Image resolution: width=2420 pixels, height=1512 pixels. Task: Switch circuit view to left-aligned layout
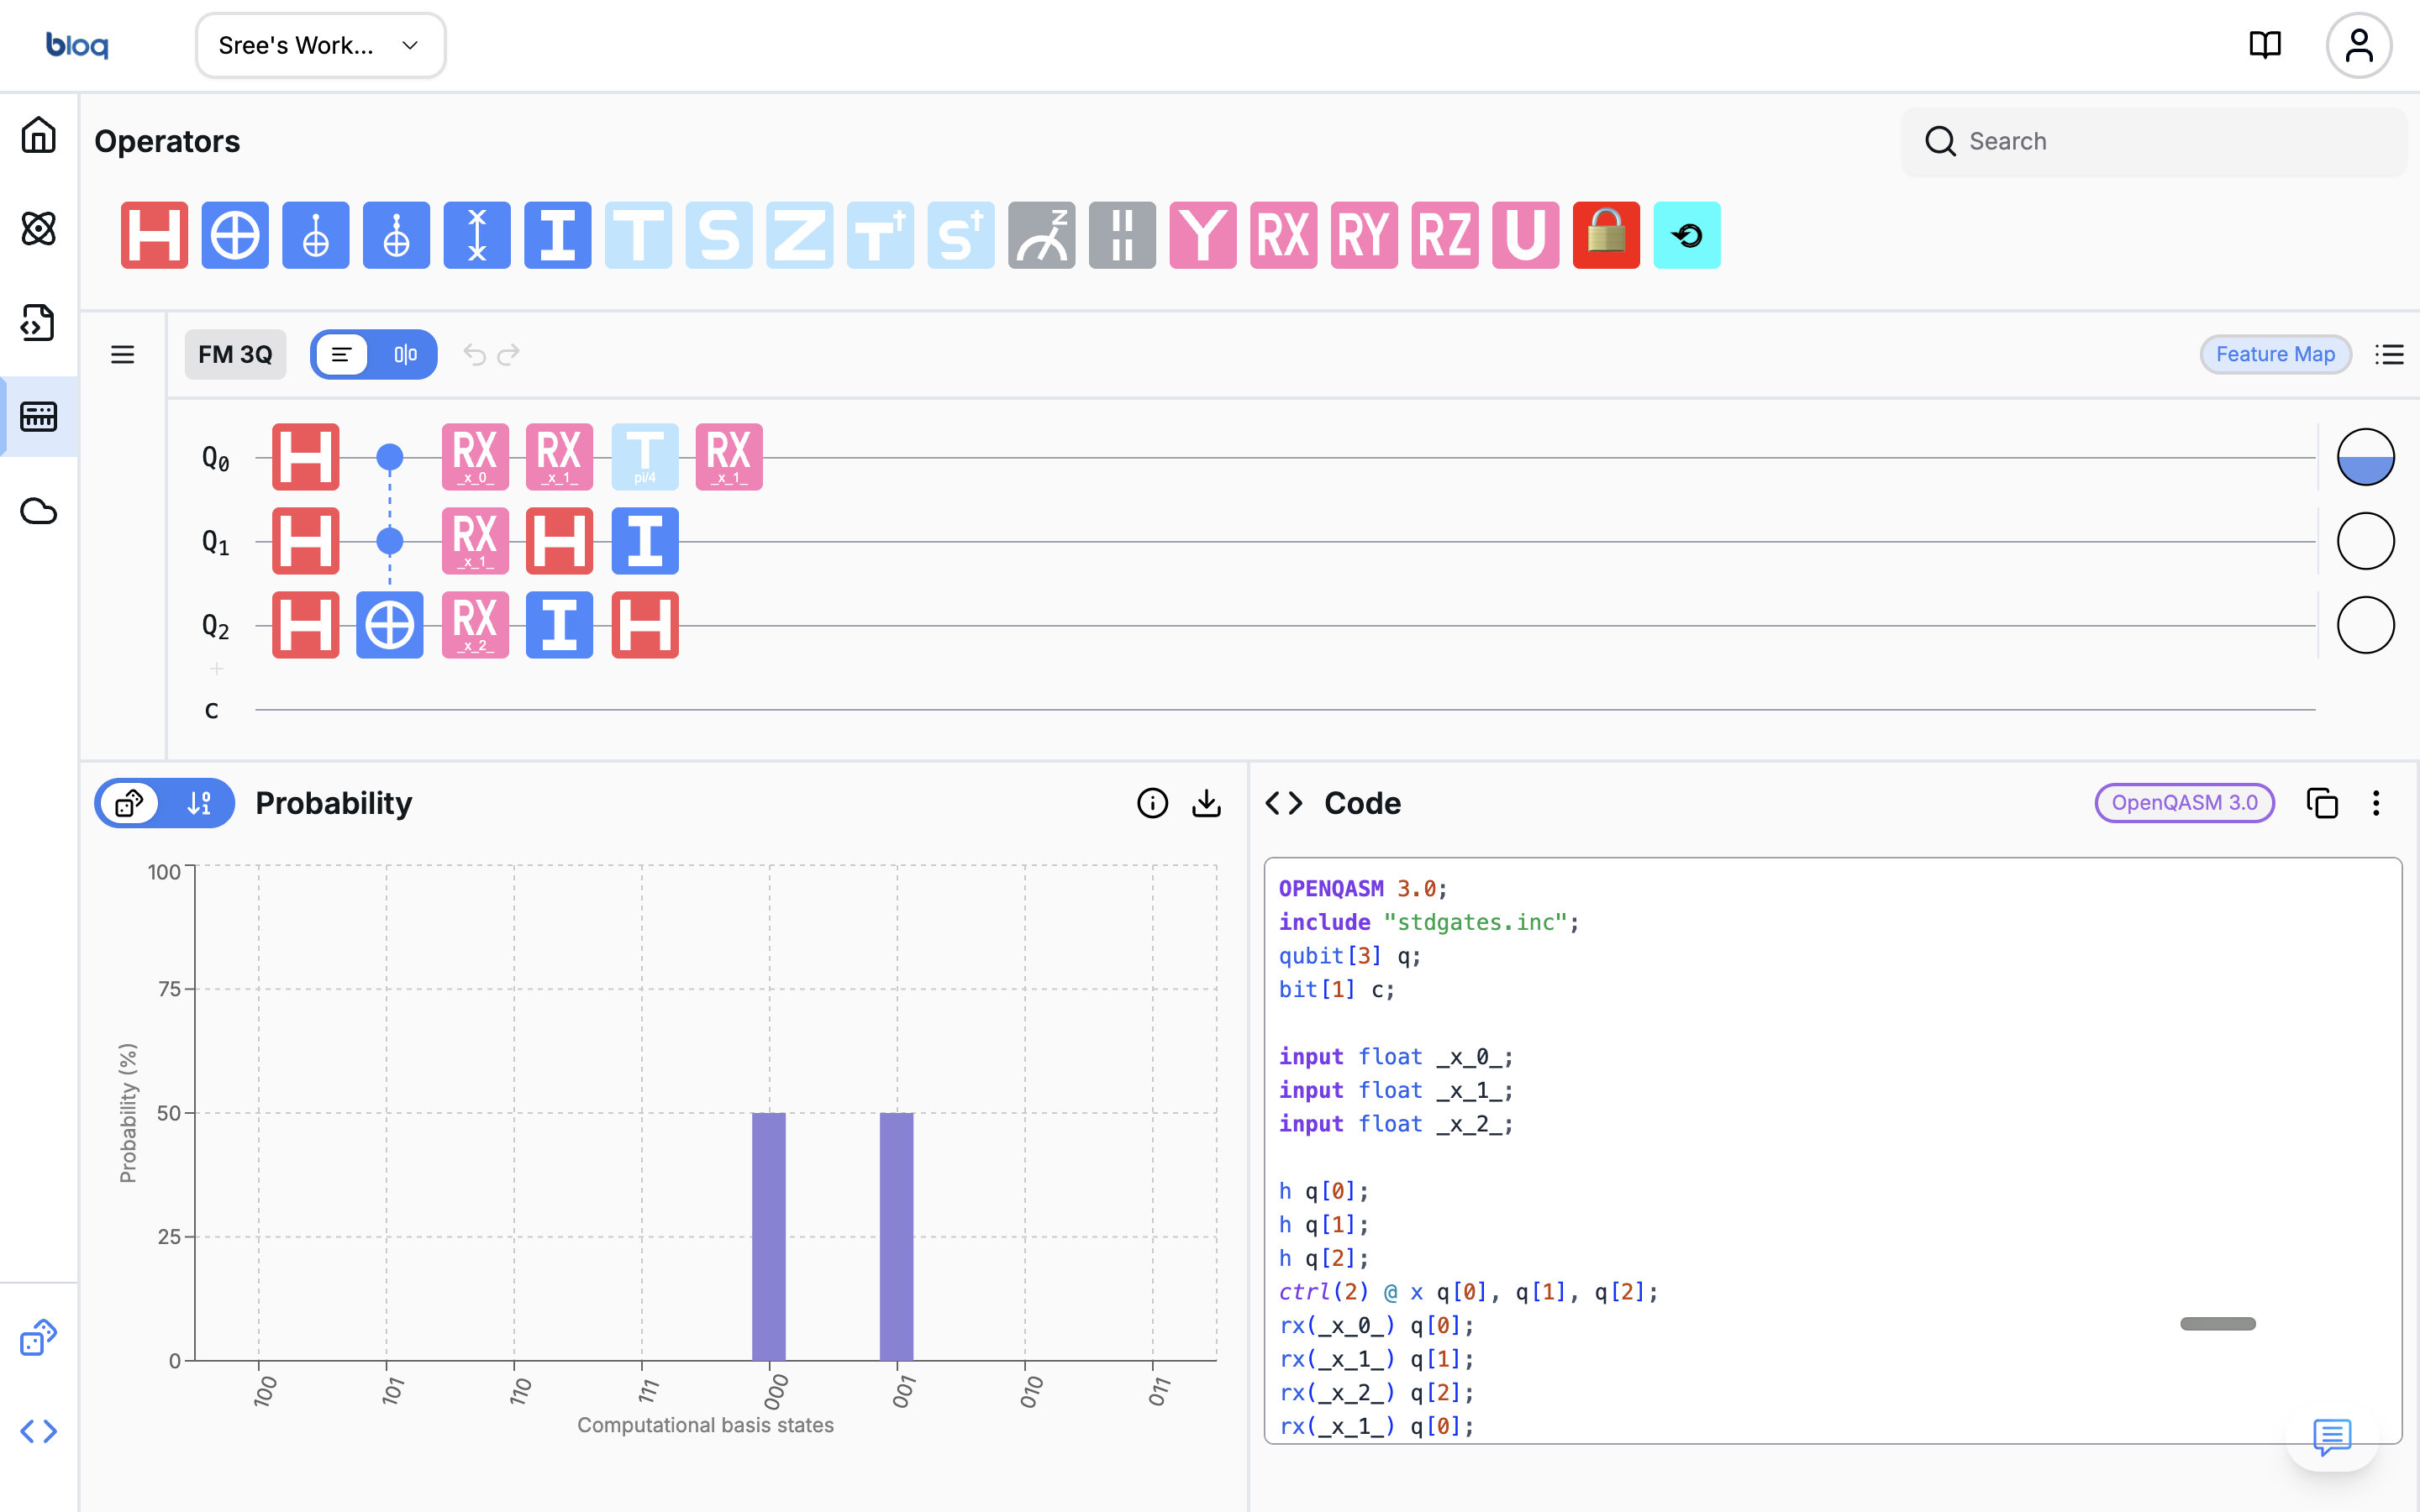point(342,355)
